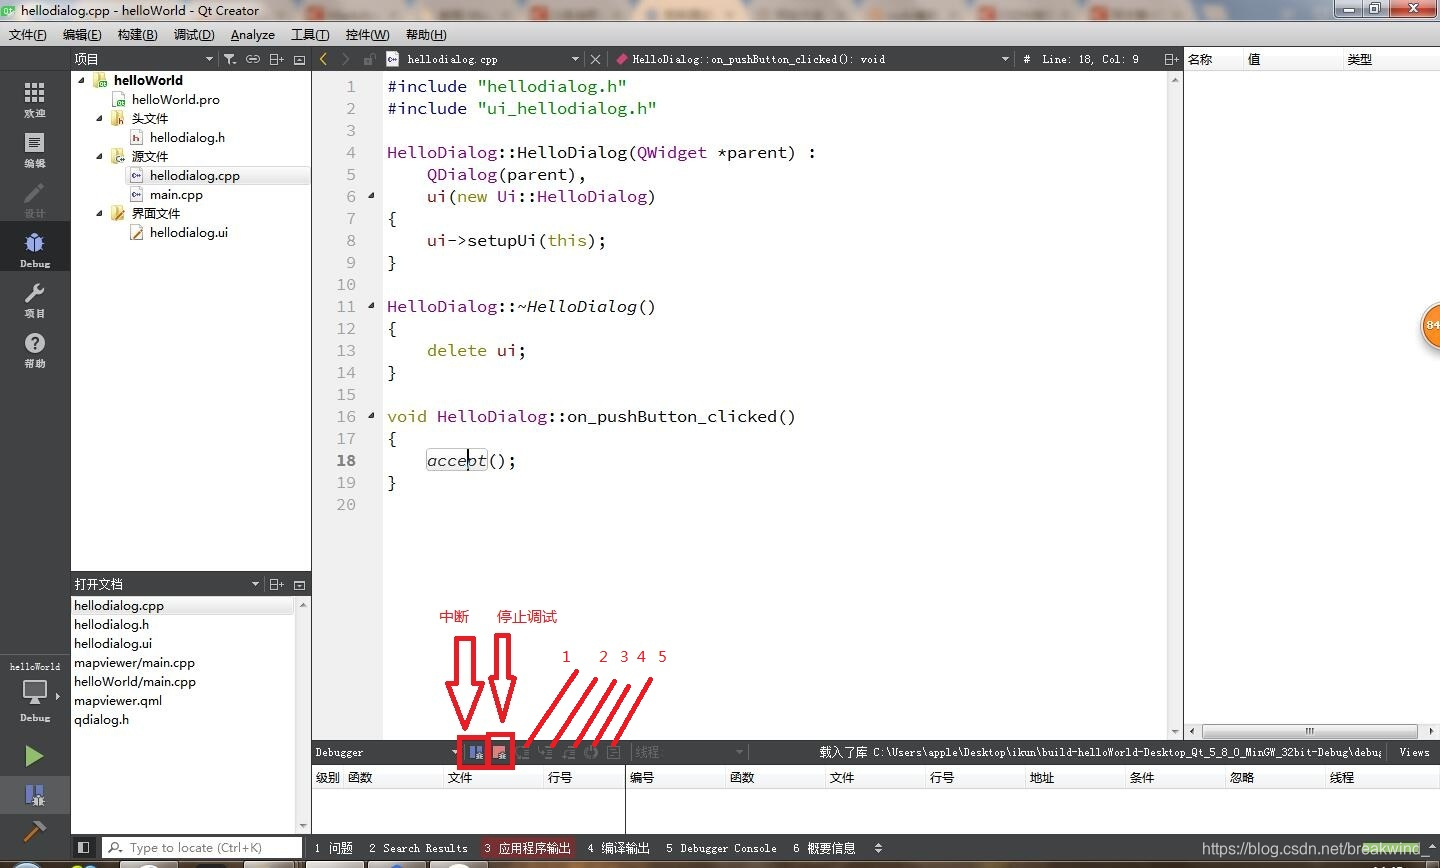Open the Help (帮助) mode
This screenshot has height=868, width=1440.
35,349
